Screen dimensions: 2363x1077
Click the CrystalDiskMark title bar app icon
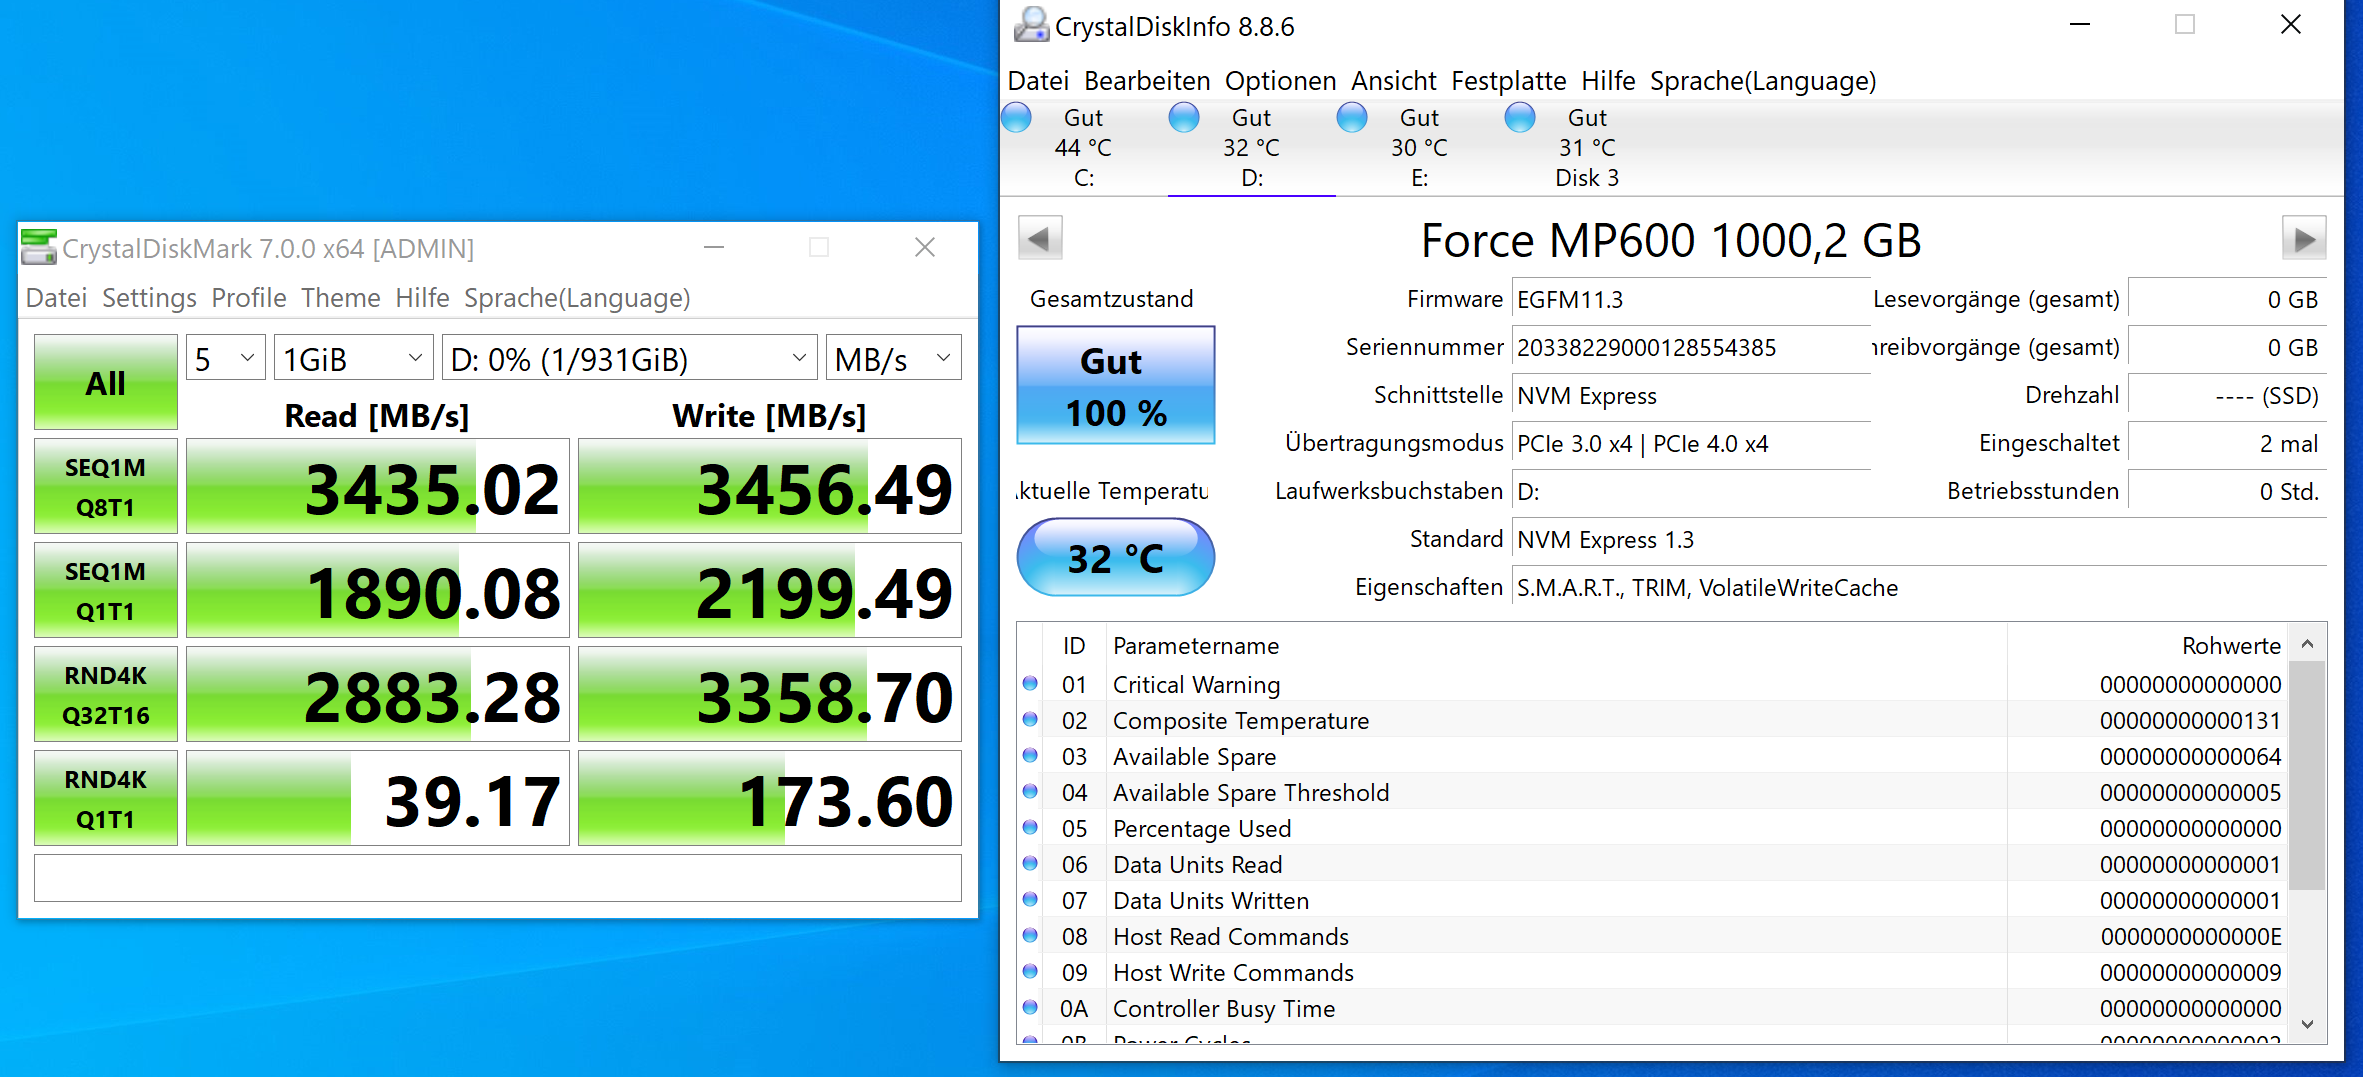pos(39,247)
